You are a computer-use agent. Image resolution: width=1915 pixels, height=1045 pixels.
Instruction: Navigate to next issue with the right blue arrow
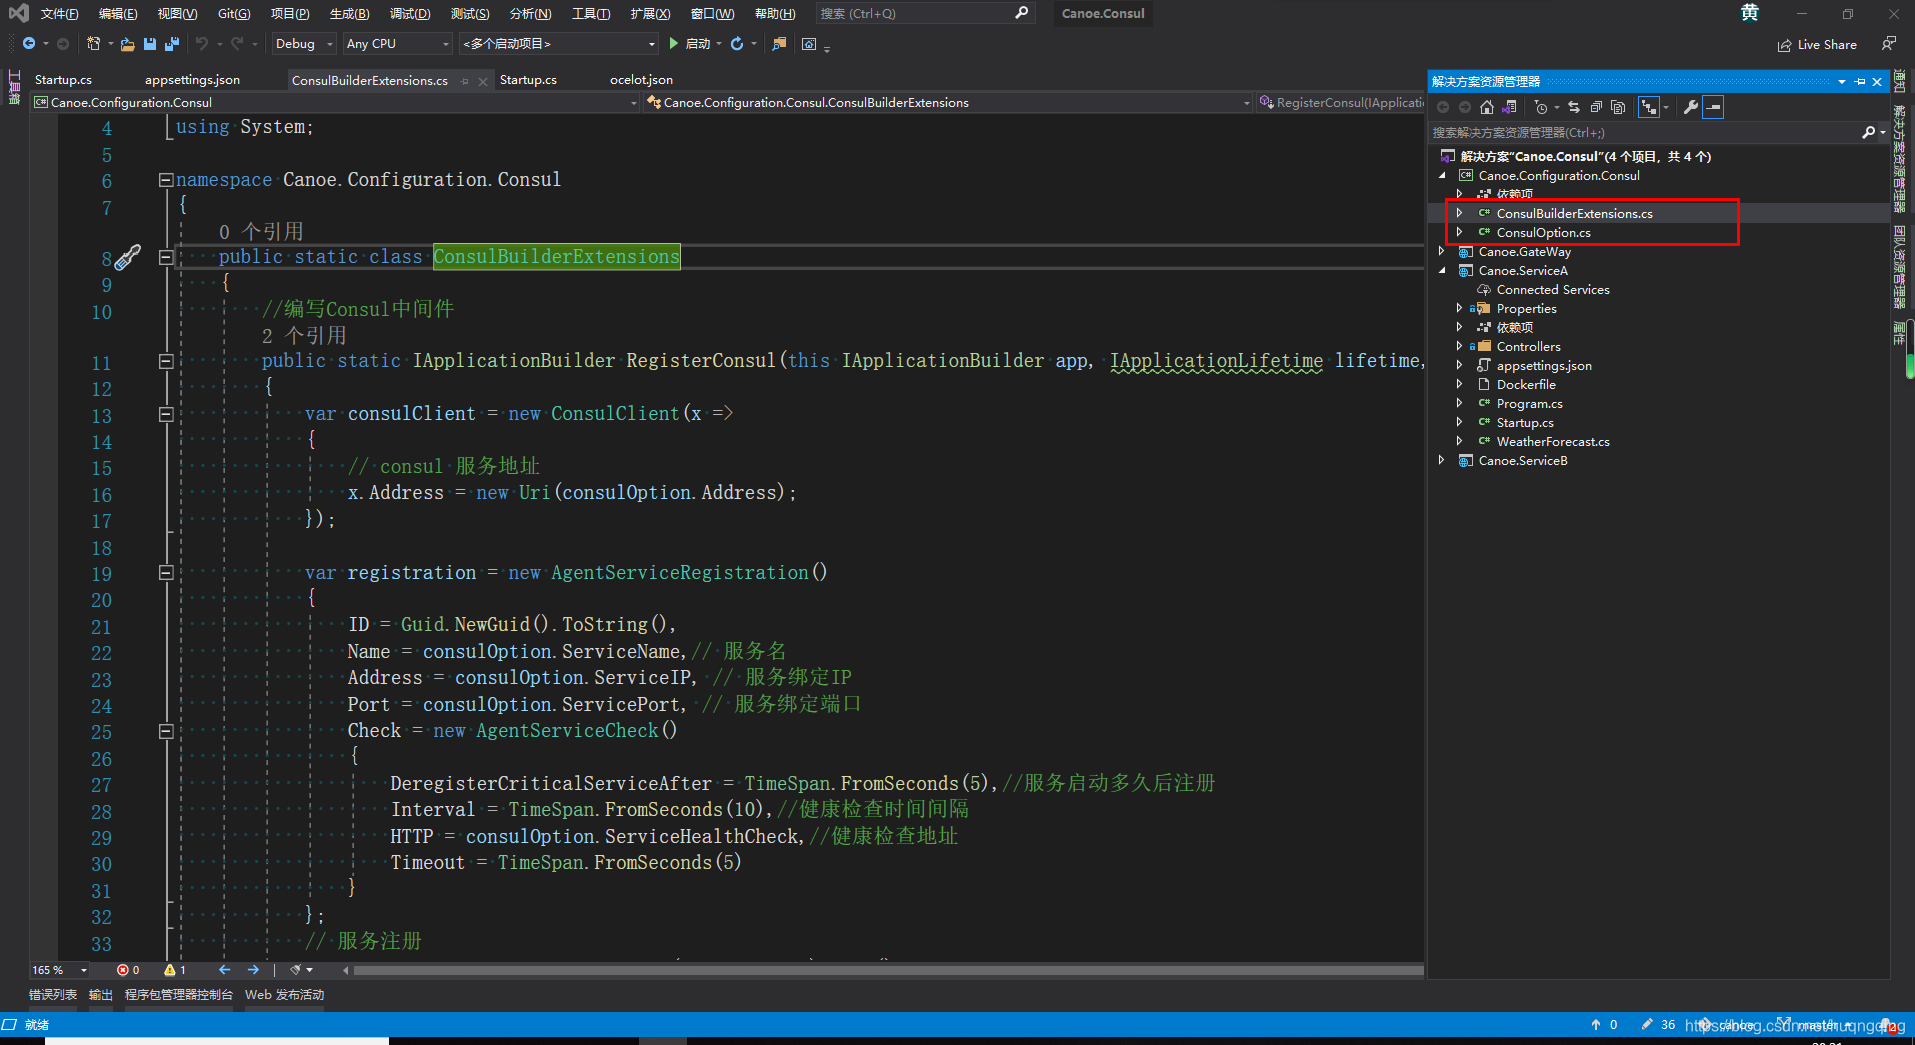253,970
